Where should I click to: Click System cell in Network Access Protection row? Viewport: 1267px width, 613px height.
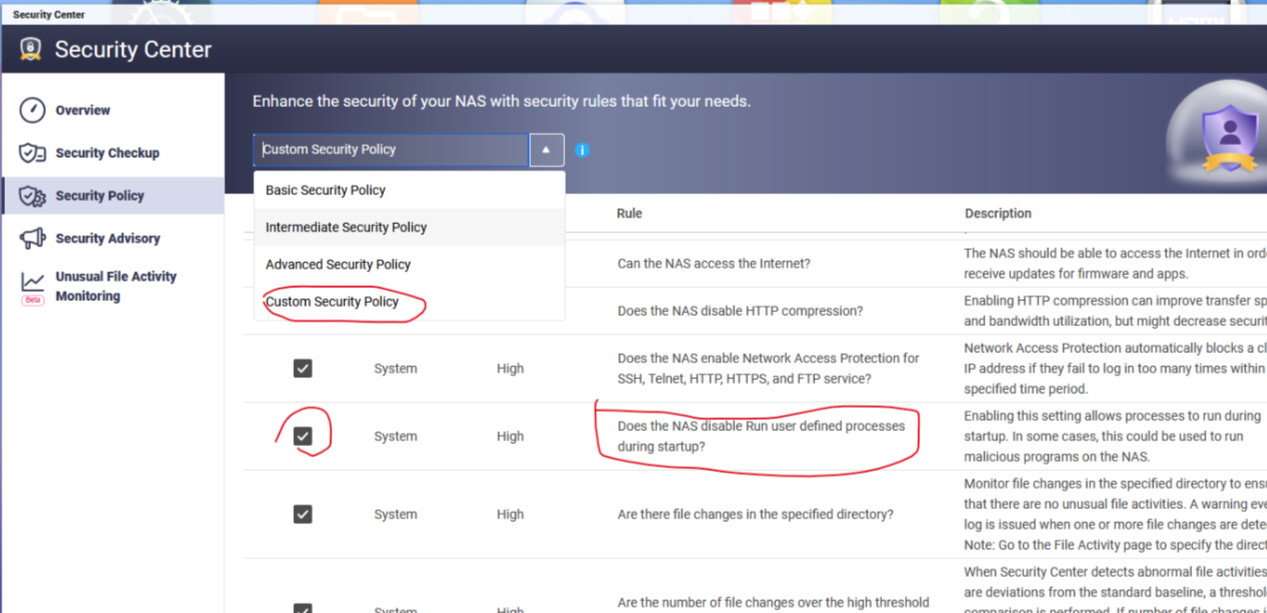396,368
